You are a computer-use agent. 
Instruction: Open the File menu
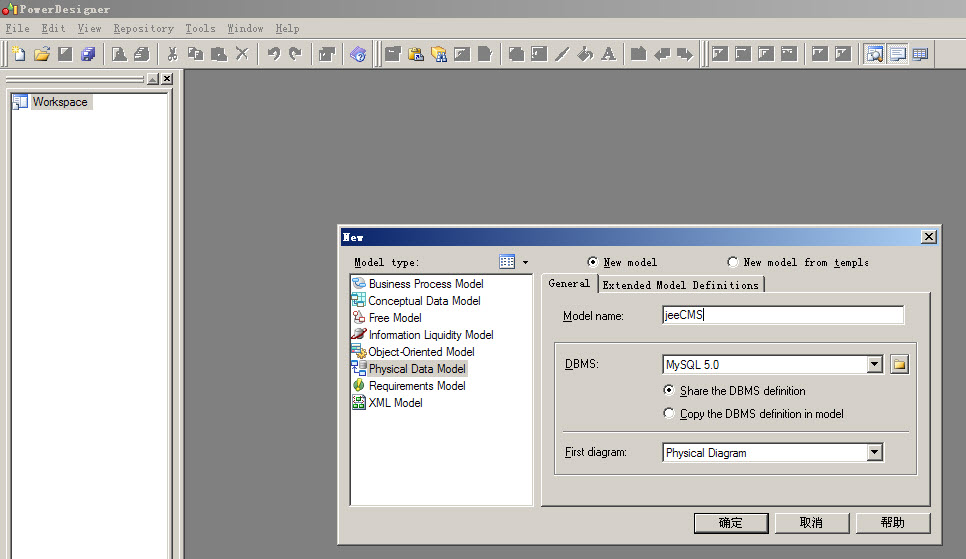tap(17, 28)
